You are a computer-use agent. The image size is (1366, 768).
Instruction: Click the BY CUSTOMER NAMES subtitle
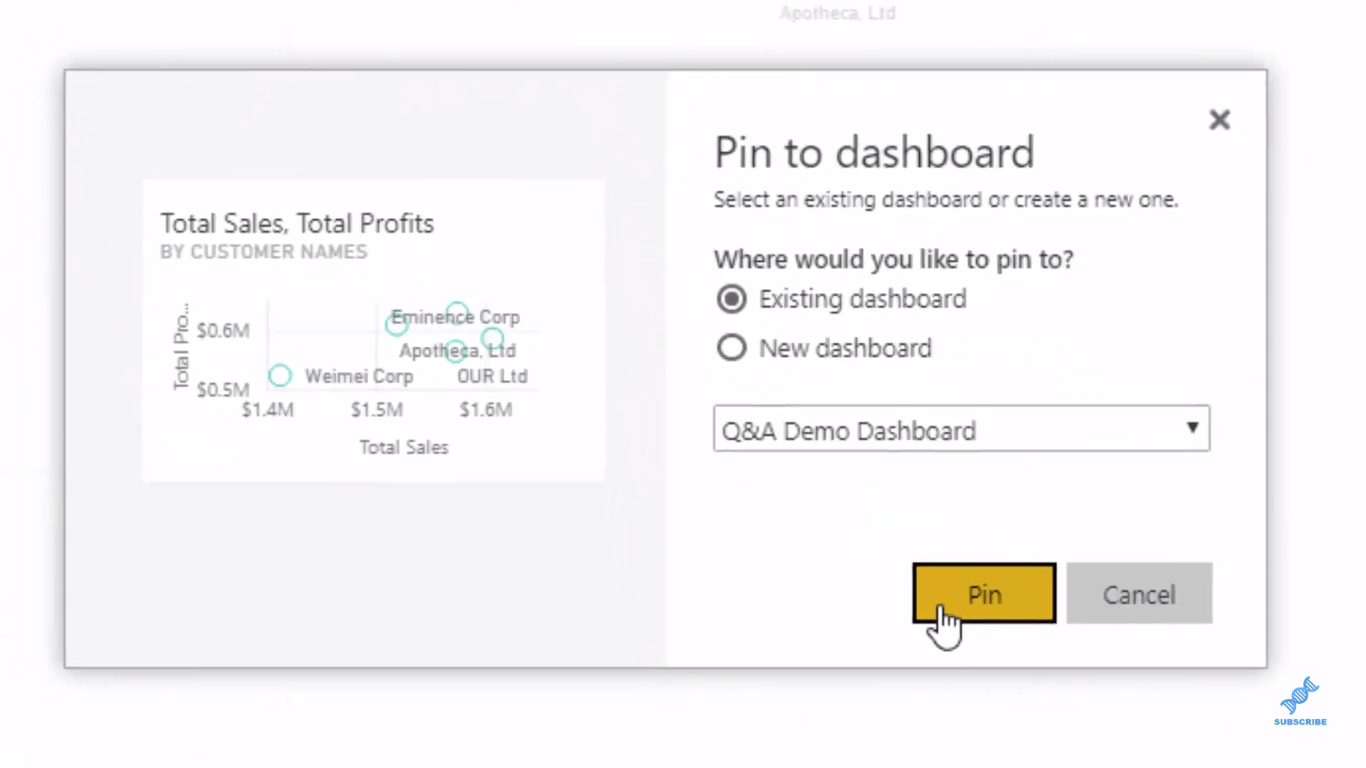(264, 252)
